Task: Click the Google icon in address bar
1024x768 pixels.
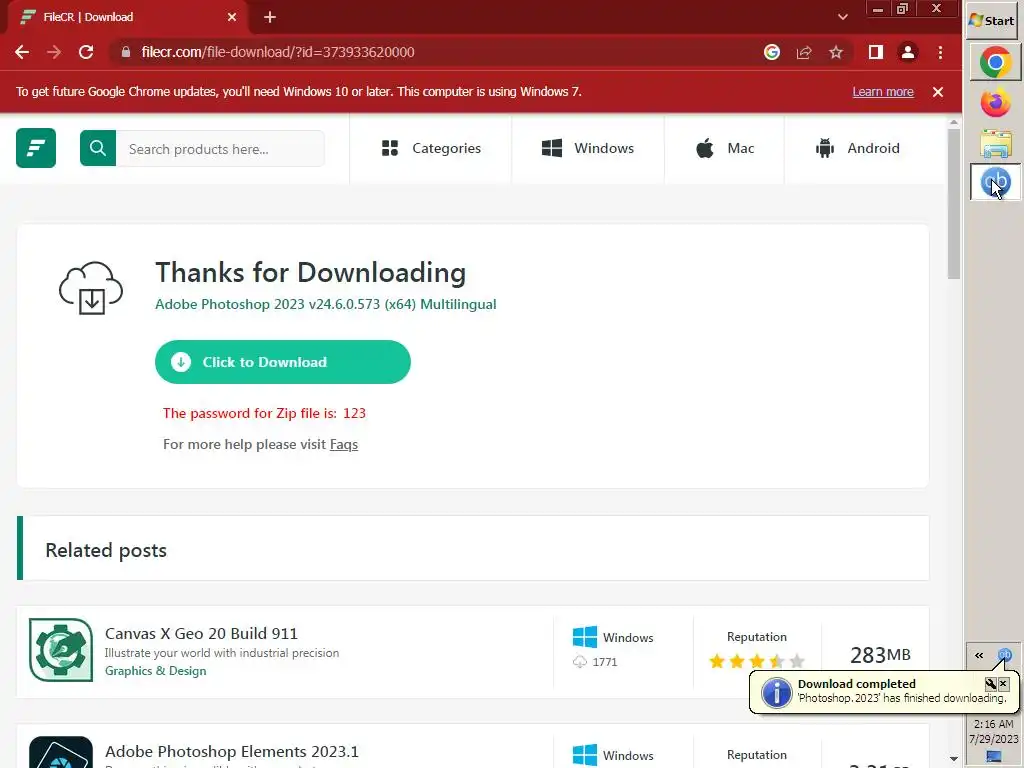Action: [772, 52]
